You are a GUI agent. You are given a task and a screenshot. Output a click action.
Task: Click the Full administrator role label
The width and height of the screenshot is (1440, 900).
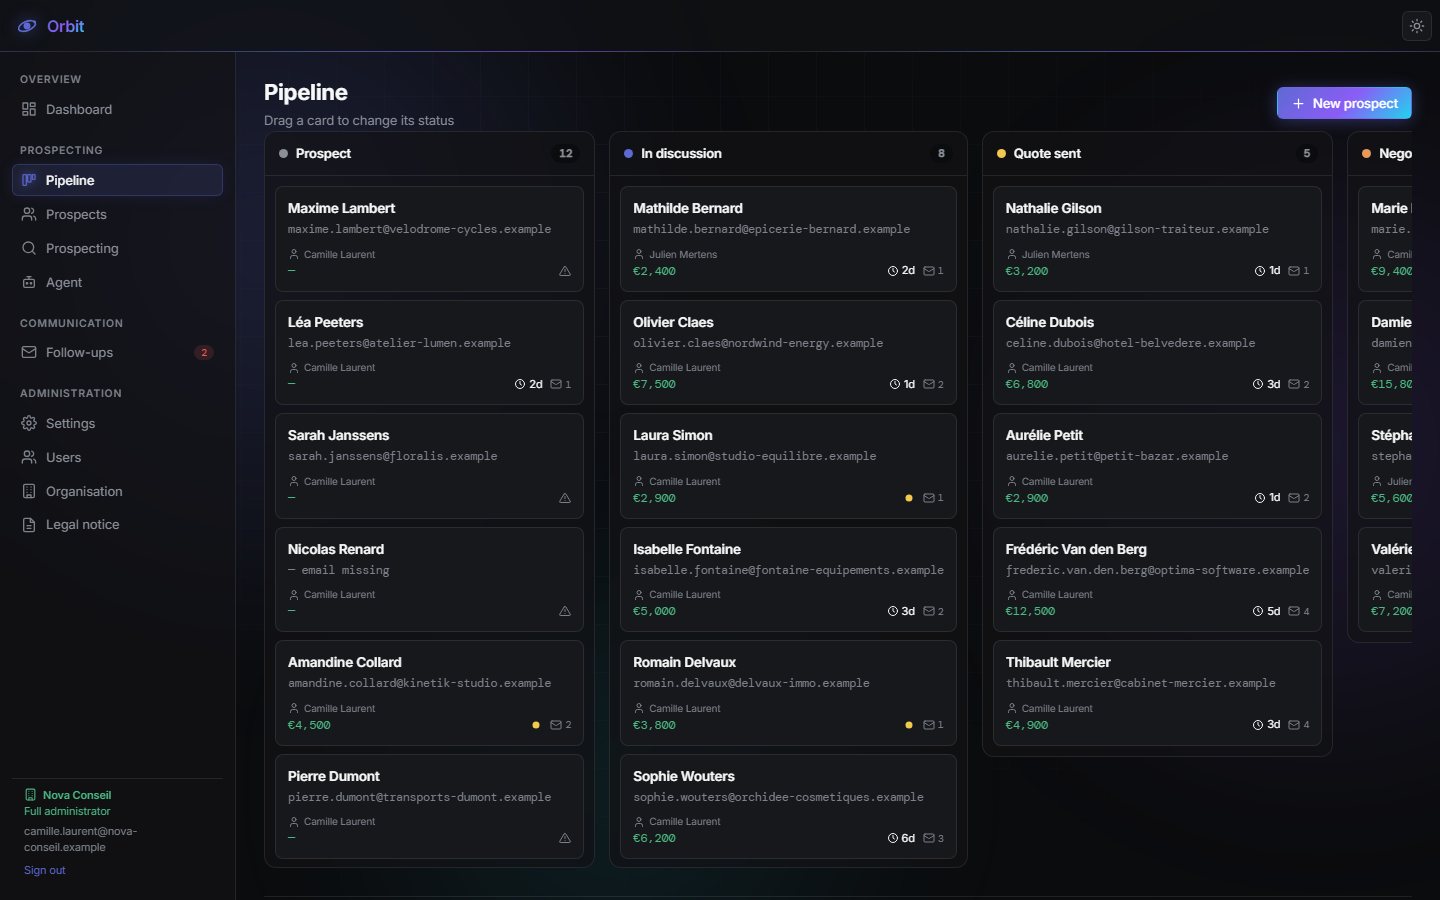(x=67, y=811)
